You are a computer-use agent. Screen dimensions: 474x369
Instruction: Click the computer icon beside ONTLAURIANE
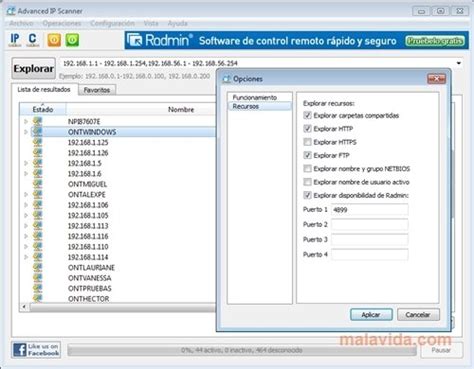tap(37, 267)
